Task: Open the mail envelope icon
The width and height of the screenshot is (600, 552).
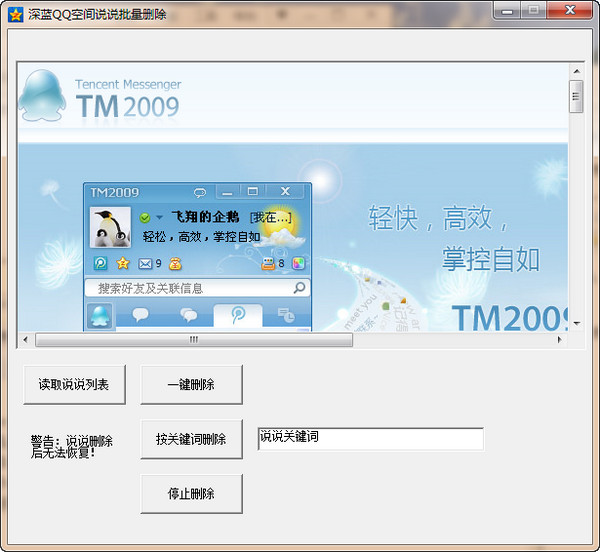Action: point(145,264)
